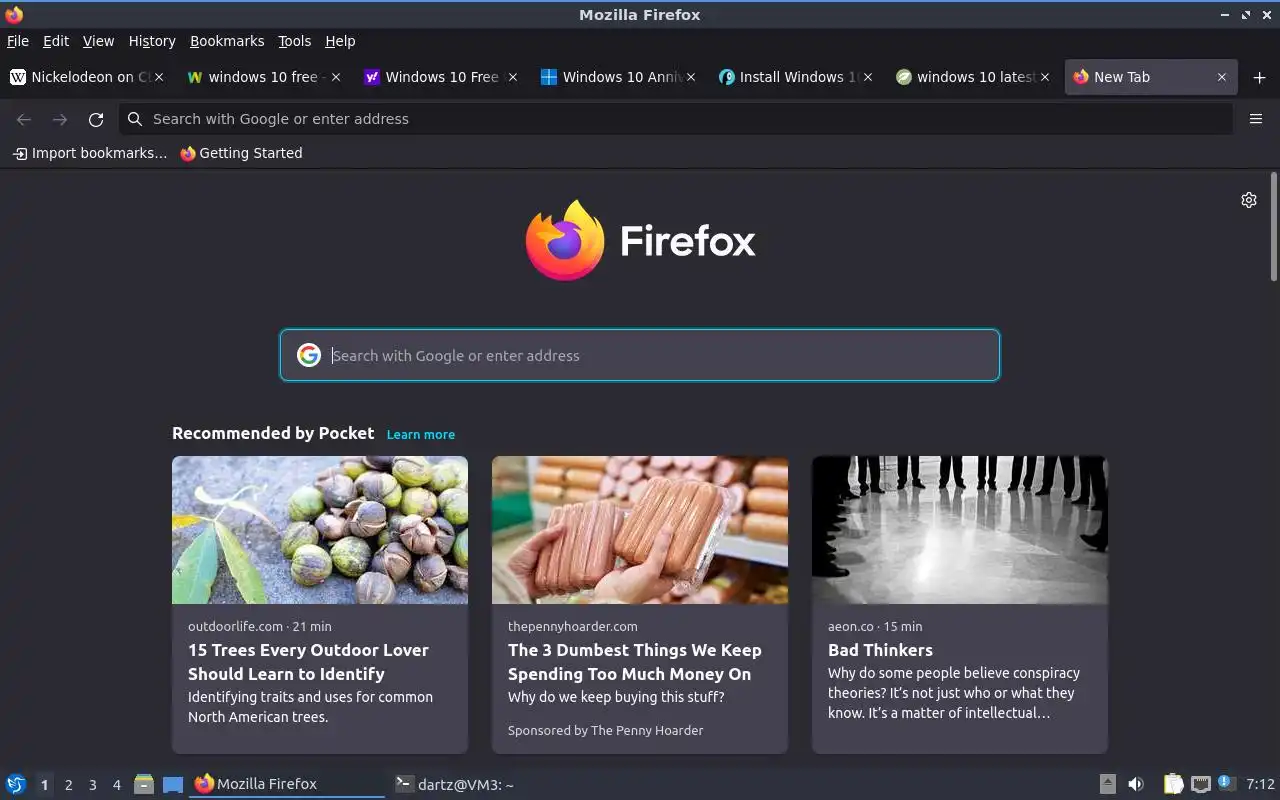Open 'The 3 Dumbest Things' headline

point(635,662)
